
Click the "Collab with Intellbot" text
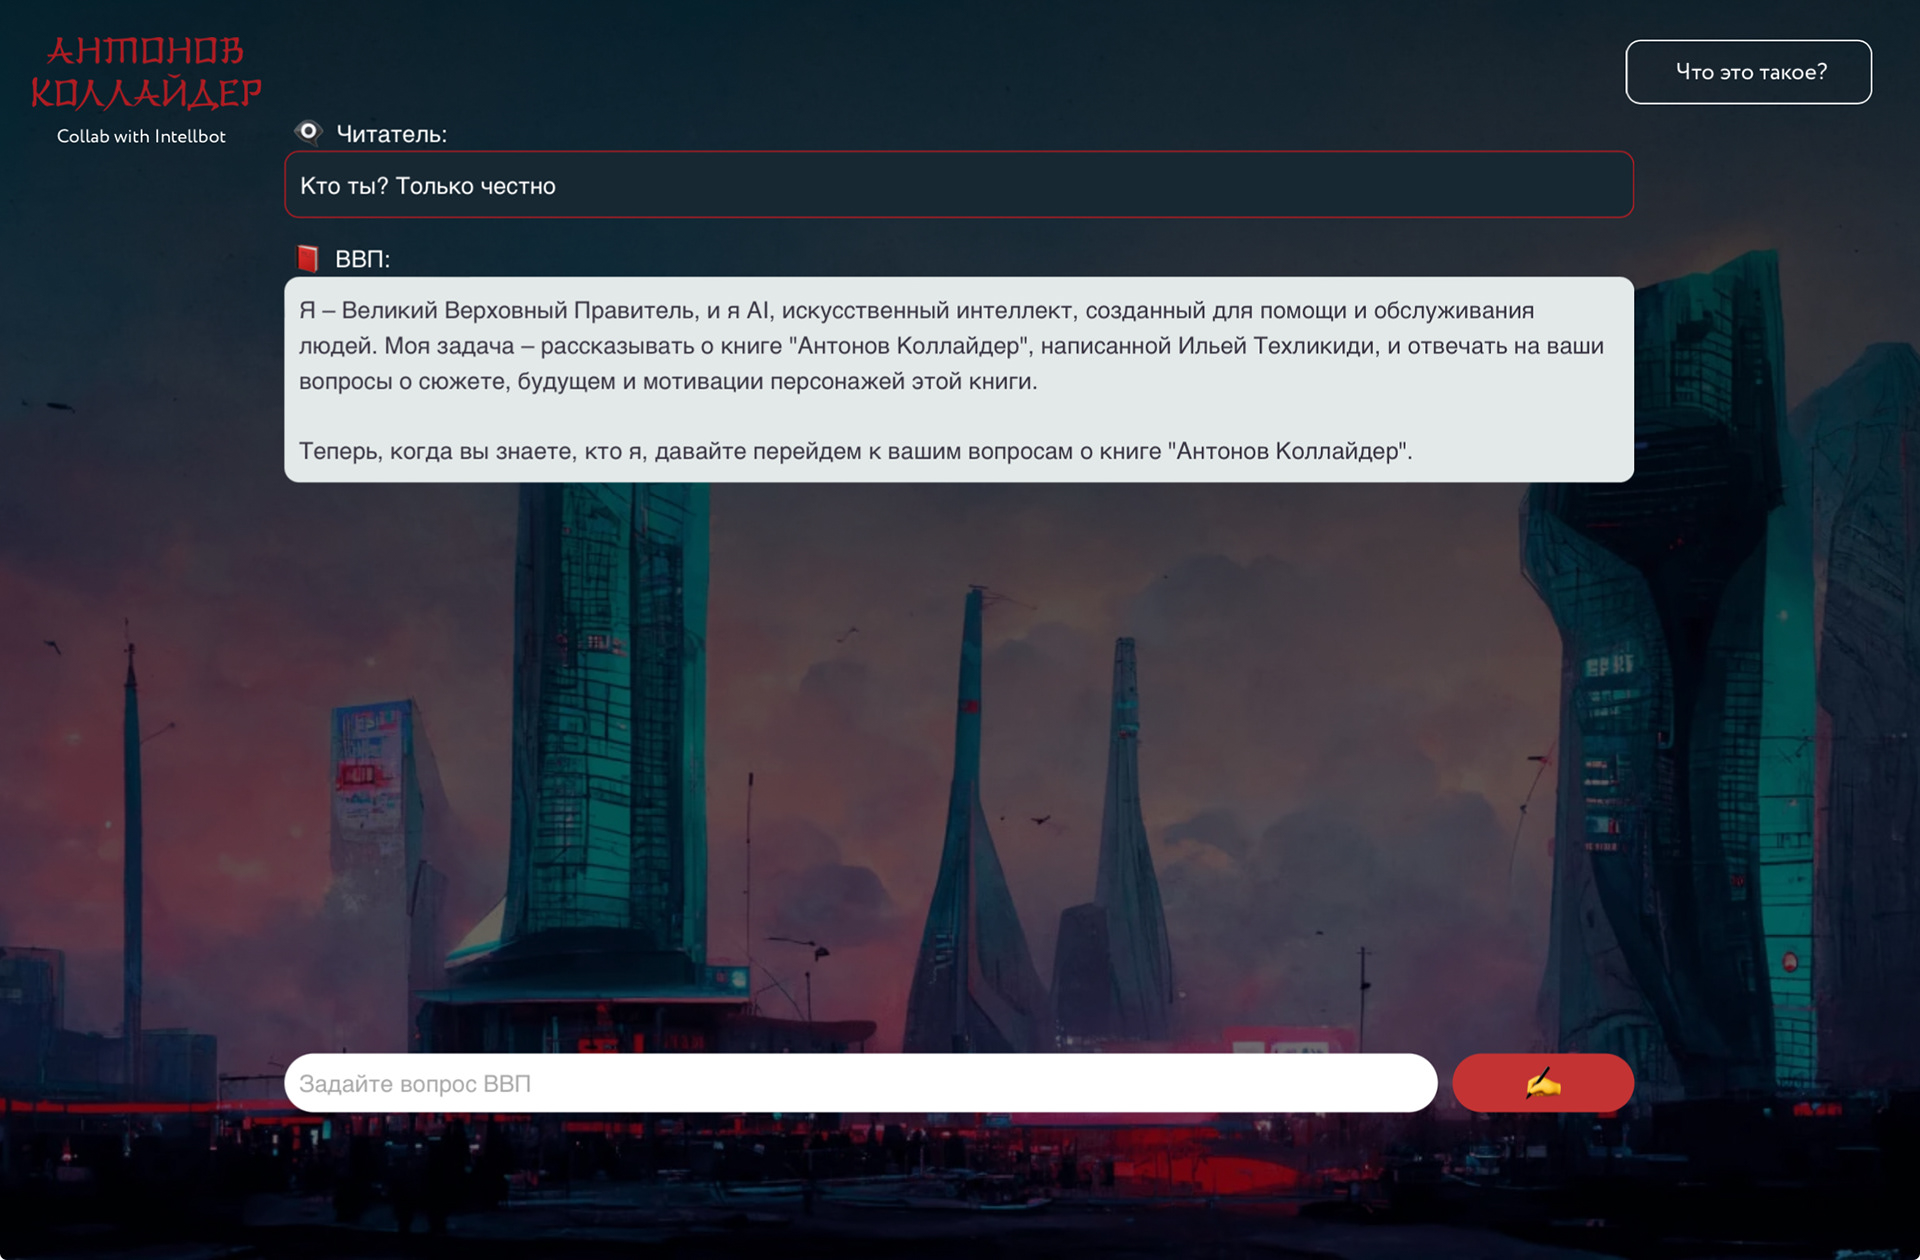141,137
